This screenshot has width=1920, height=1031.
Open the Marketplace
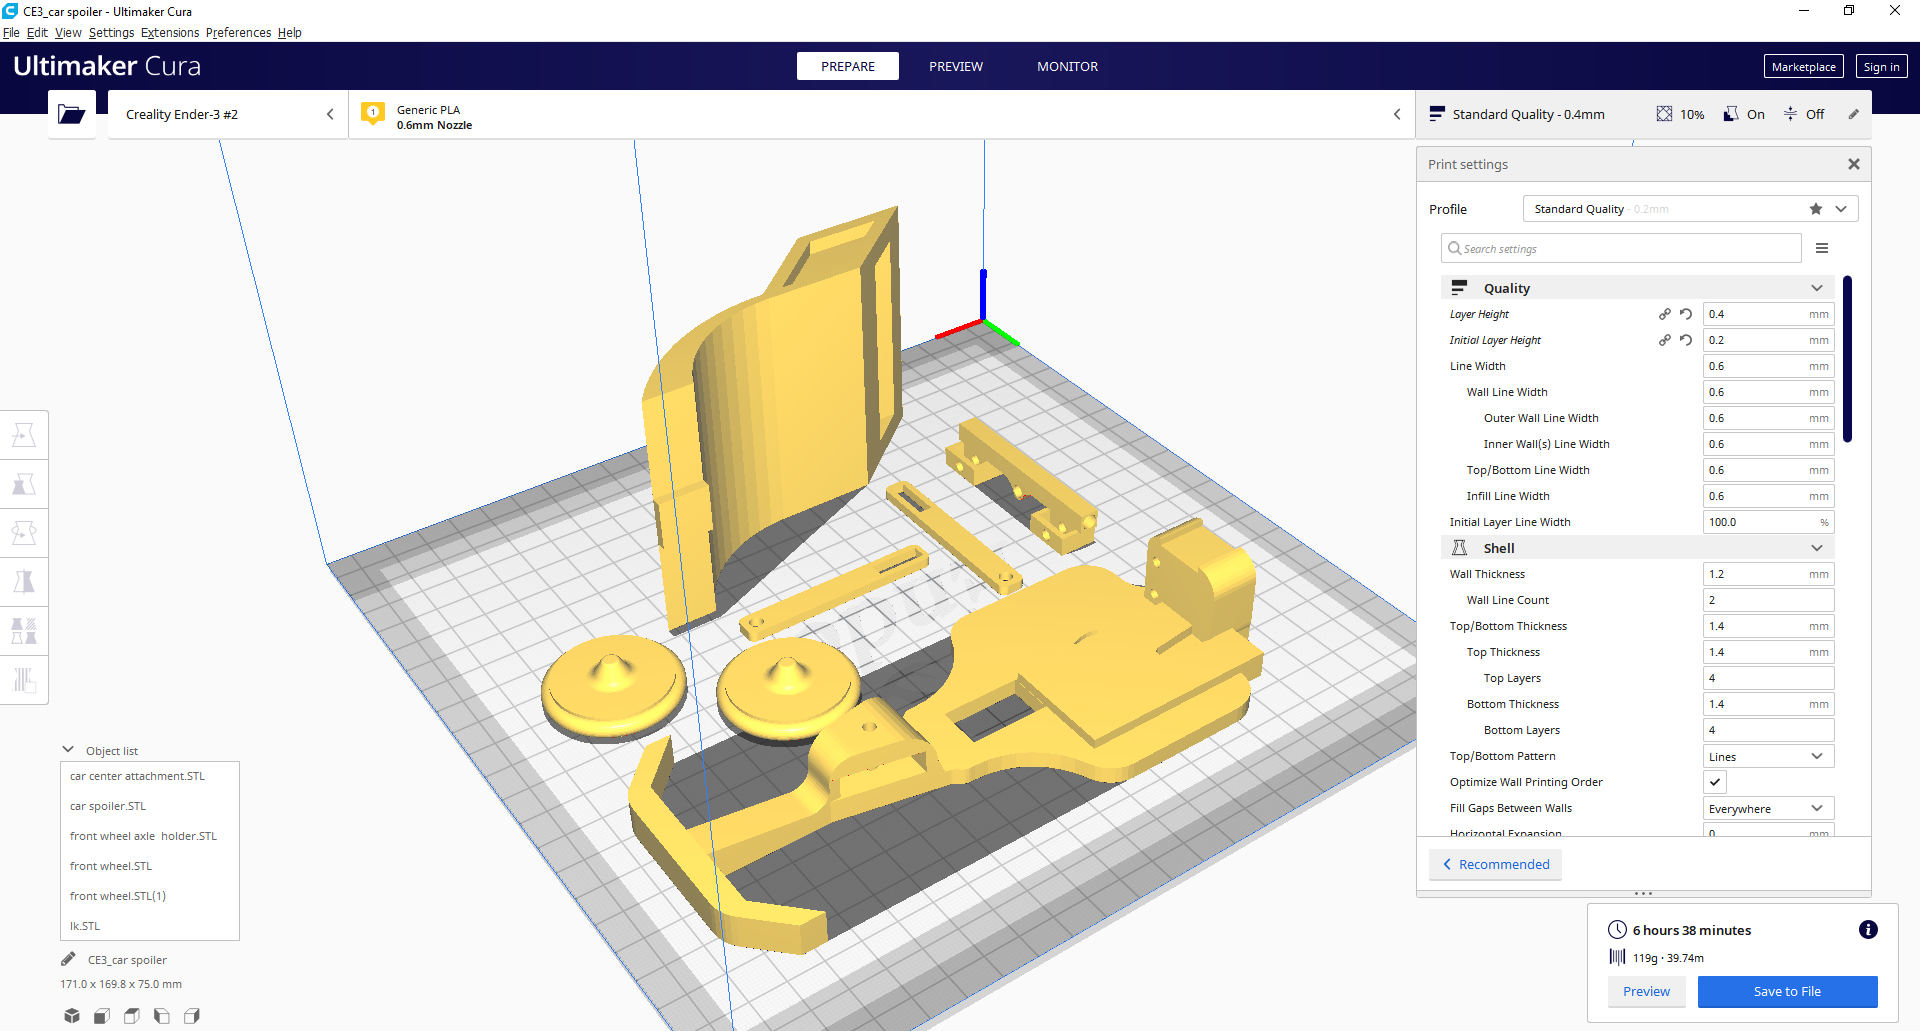(x=1804, y=67)
